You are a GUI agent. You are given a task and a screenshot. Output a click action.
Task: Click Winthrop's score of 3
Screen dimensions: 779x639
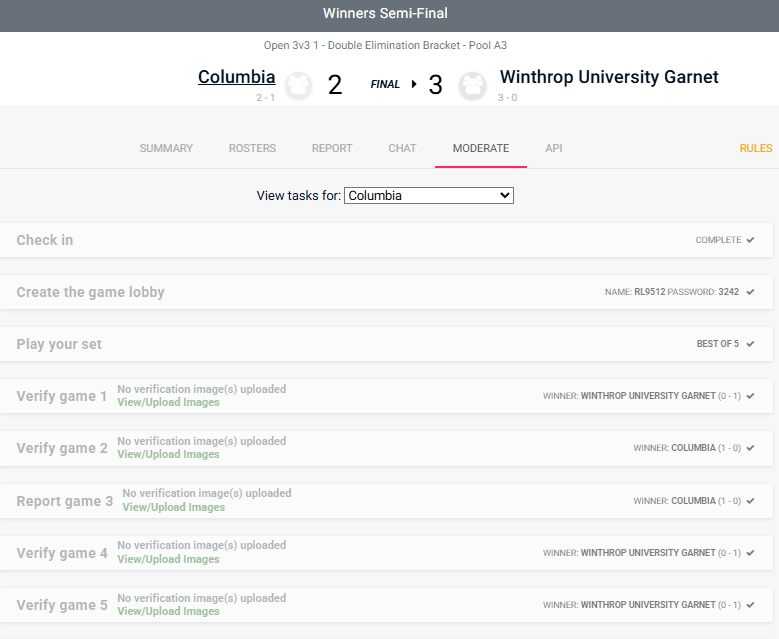435,85
